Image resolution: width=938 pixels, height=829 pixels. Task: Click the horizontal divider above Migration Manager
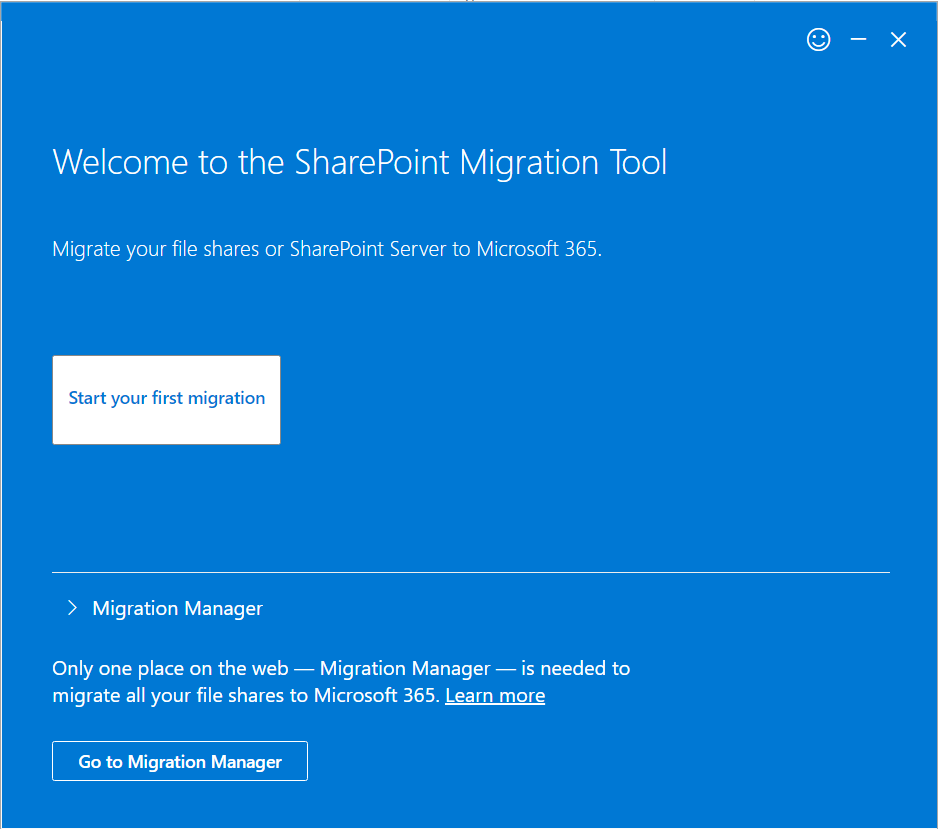[x=470, y=573]
